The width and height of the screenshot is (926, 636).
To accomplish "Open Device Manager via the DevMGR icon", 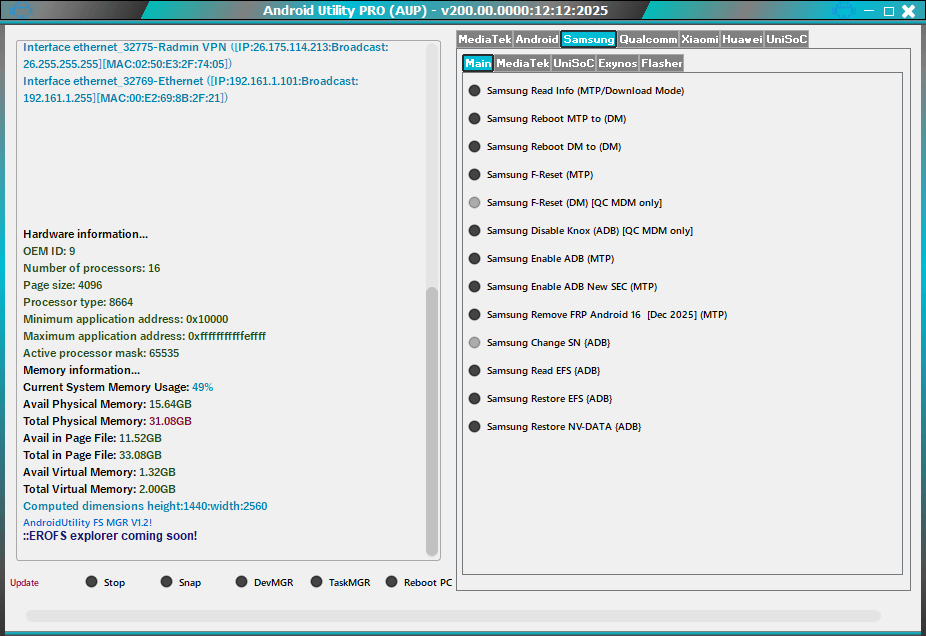I will (x=240, y=581).
